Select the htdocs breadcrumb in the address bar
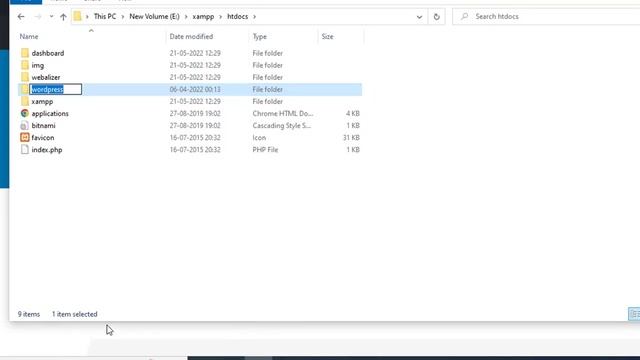The height and width of the screenshot is (360, 640). (238, 16)
